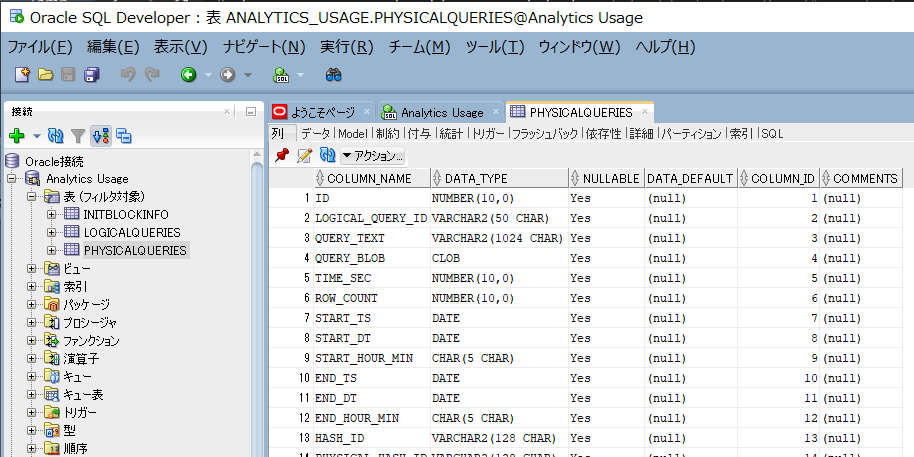Click the schema browser icon beside filter

pos(101,136)
